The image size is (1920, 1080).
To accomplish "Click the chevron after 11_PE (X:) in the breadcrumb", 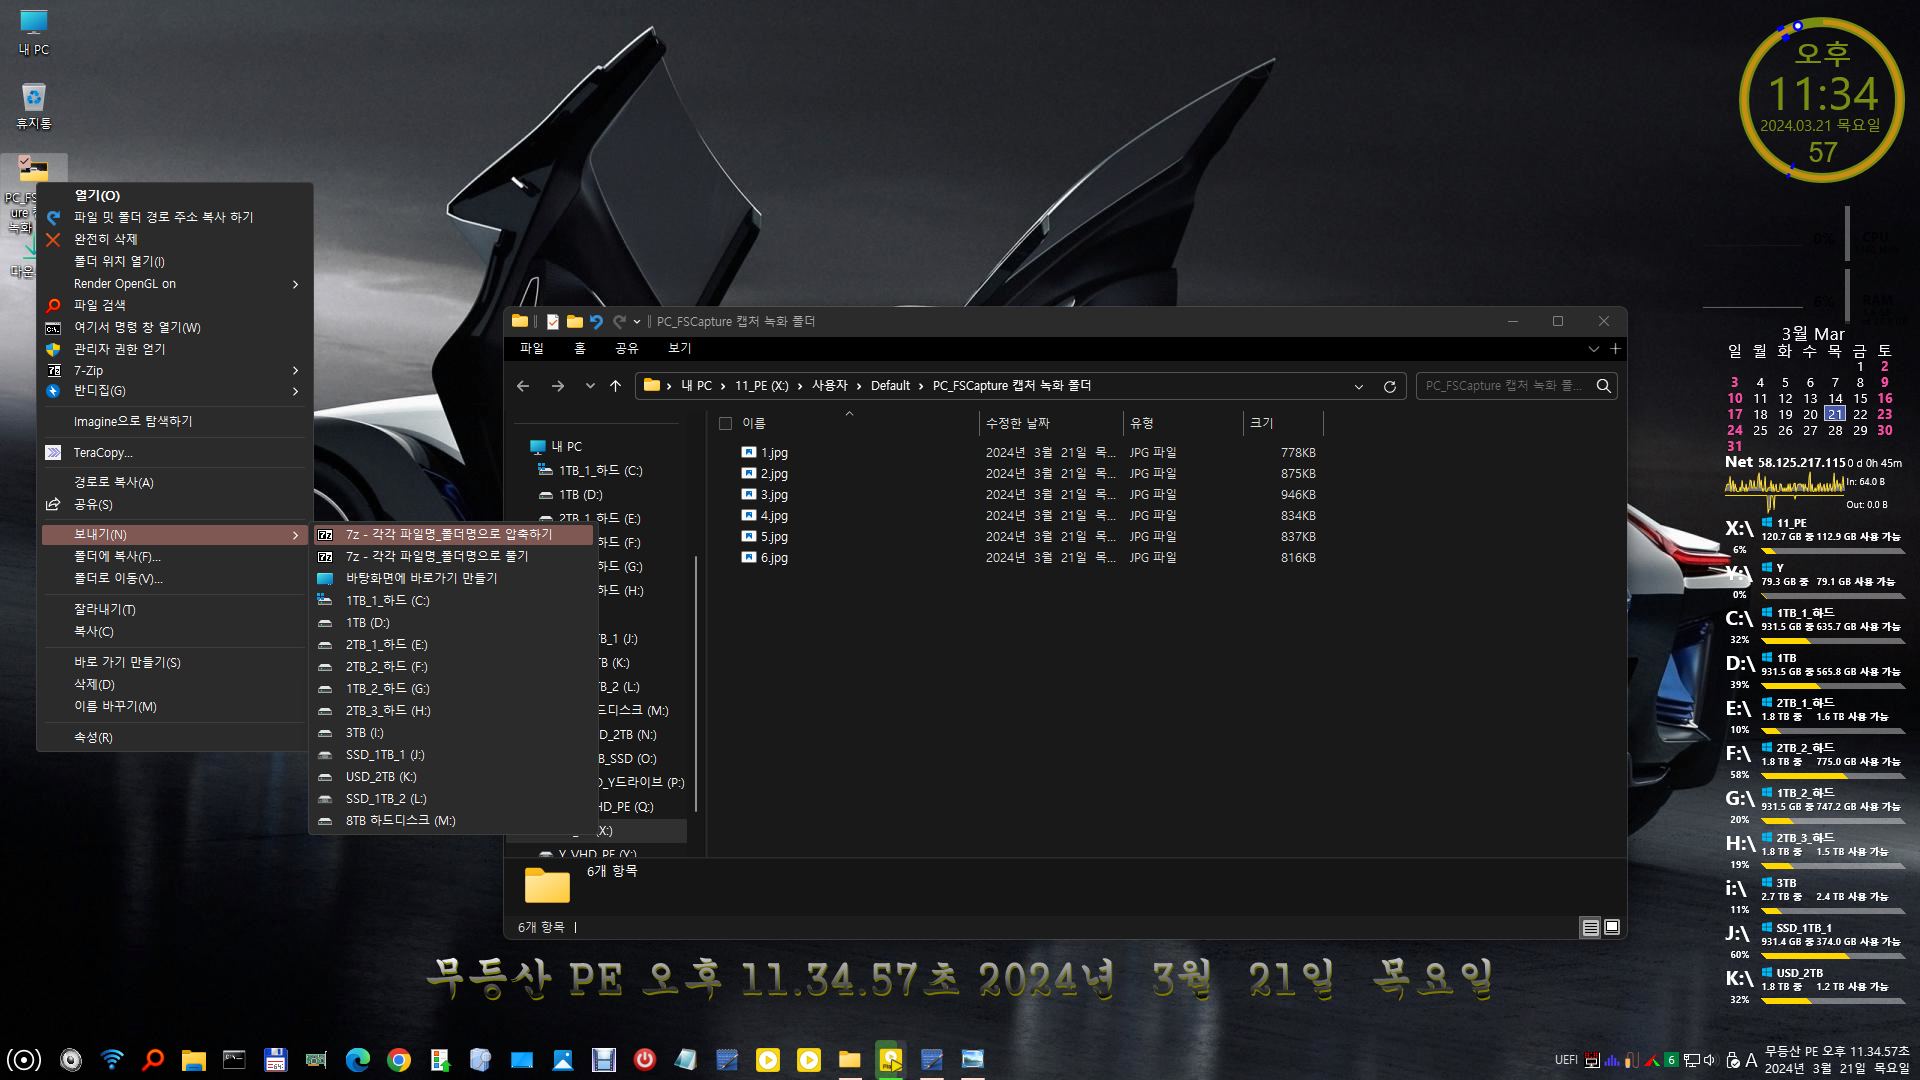I will (800, 386).
